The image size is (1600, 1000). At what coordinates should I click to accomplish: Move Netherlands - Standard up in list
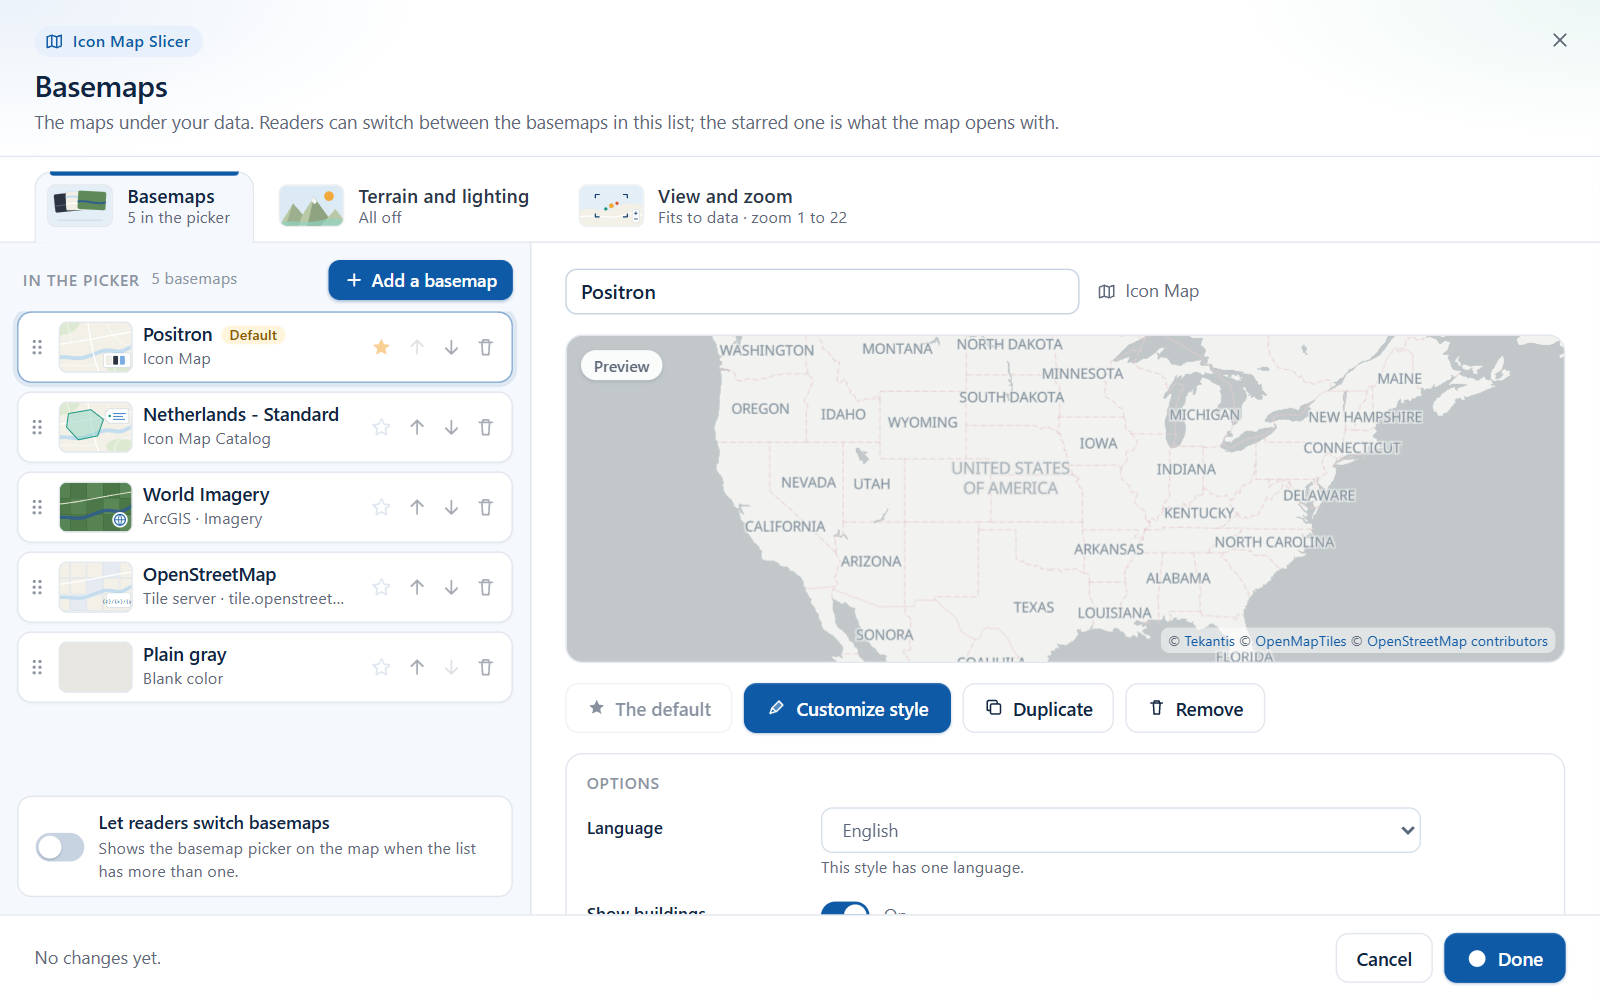pyautogui.click(x=417, y=427)
